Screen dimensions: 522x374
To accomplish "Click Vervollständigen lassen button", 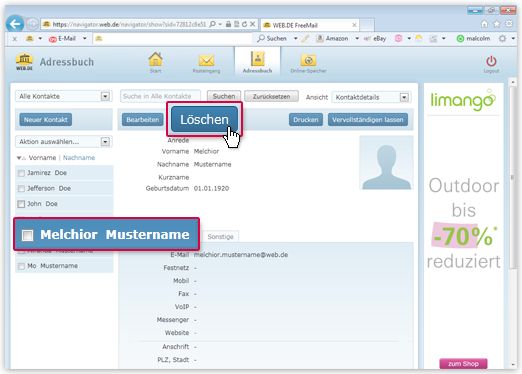I will 368,120.
